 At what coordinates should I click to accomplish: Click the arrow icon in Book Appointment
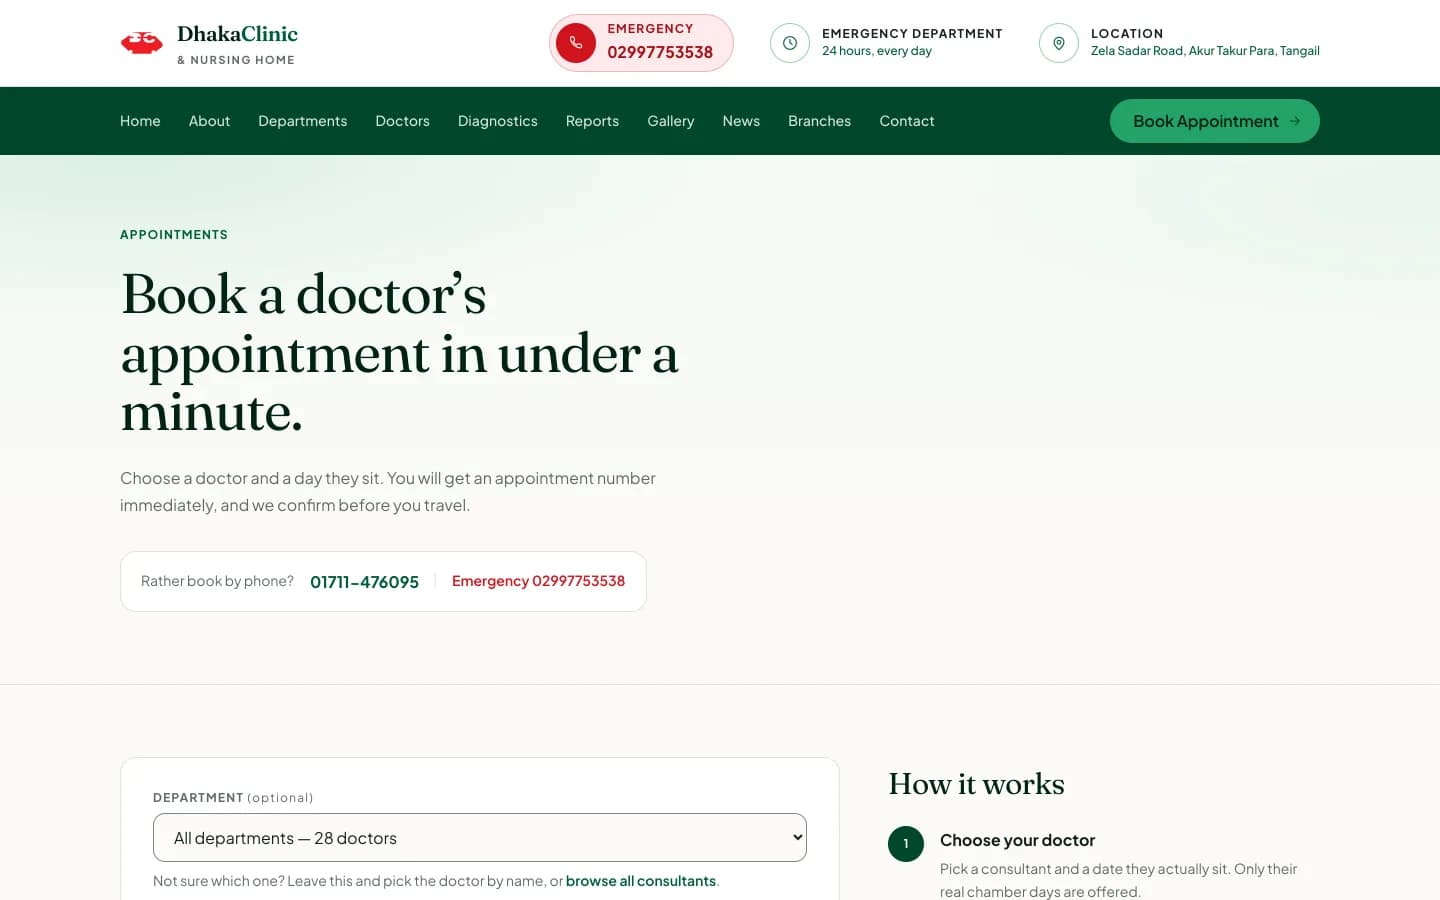[x=1295, y=121]
